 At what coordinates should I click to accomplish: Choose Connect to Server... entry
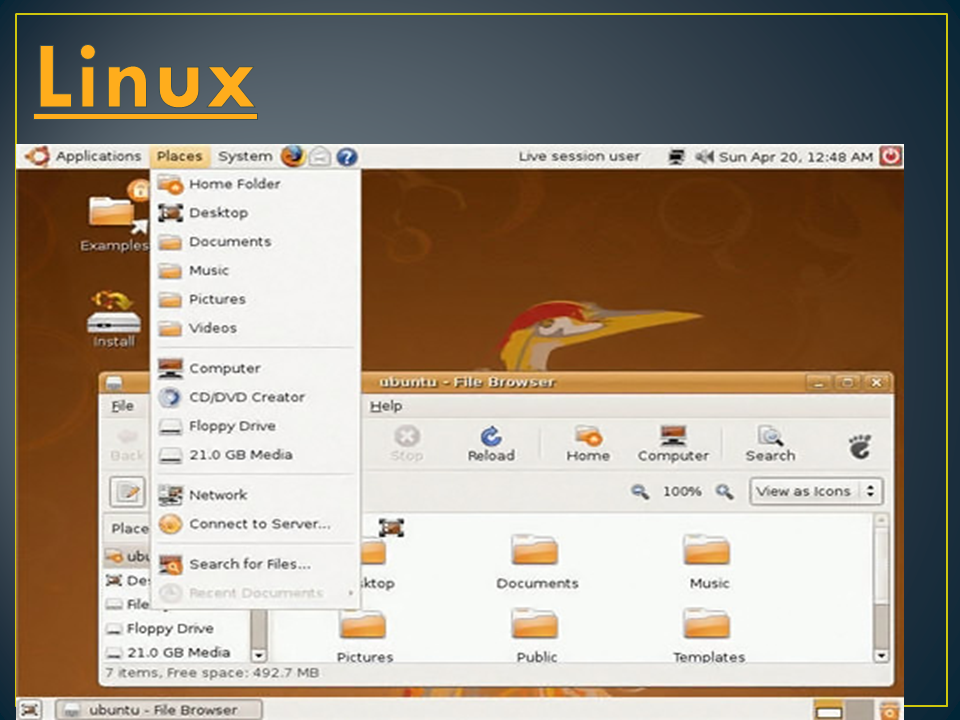point(255,523)
